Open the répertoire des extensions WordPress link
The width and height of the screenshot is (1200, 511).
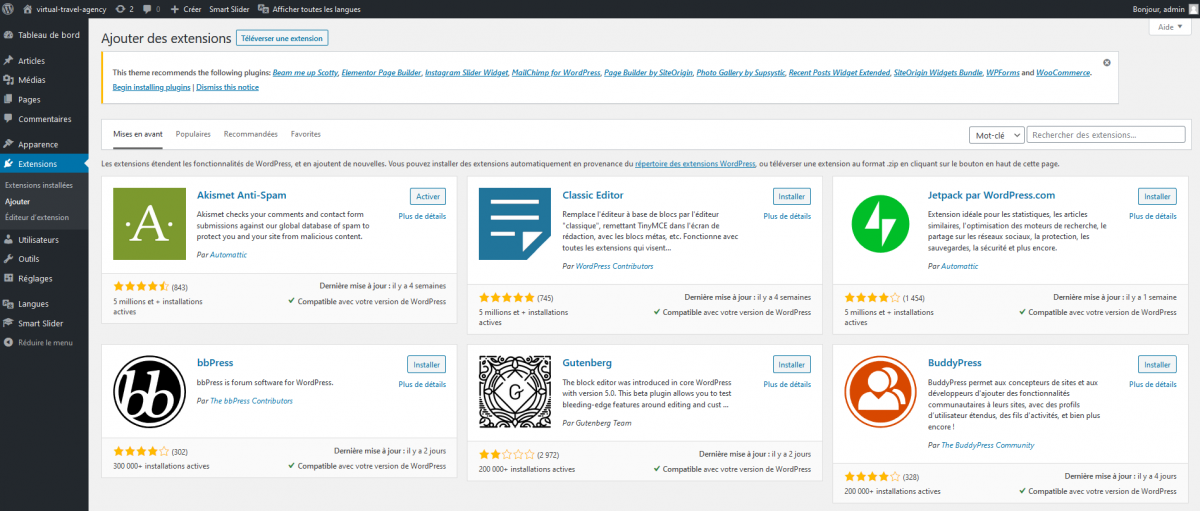695,163
